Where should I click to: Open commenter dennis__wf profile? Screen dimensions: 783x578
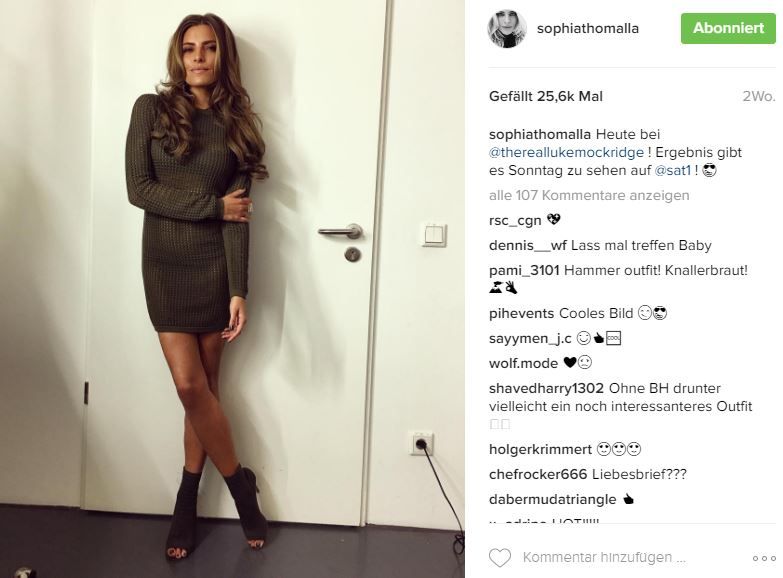click(x=528, y=245)
